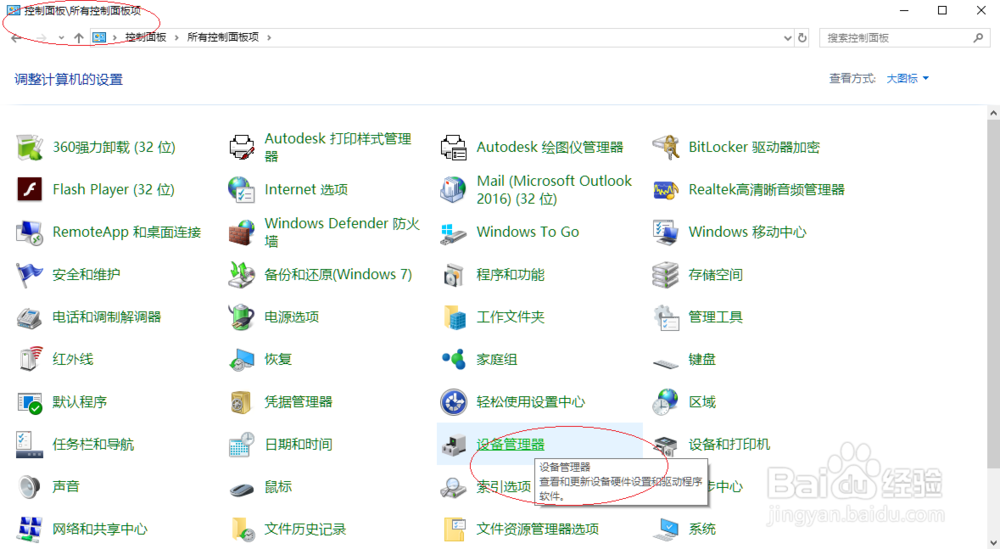Expand the chevron after 控制面板 breadcrumb
1000x549 pixels.
[177, 38]
